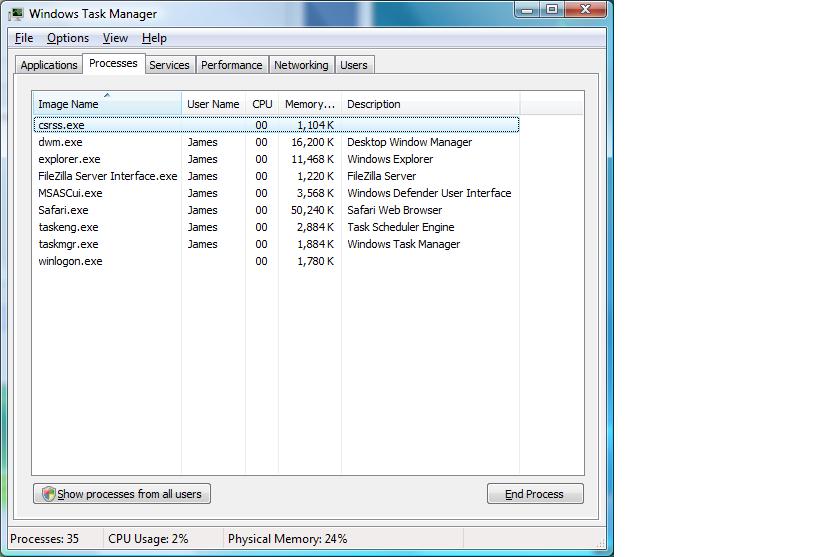
Task: Click the 50,240 K memory value
Action: point(312,210)
